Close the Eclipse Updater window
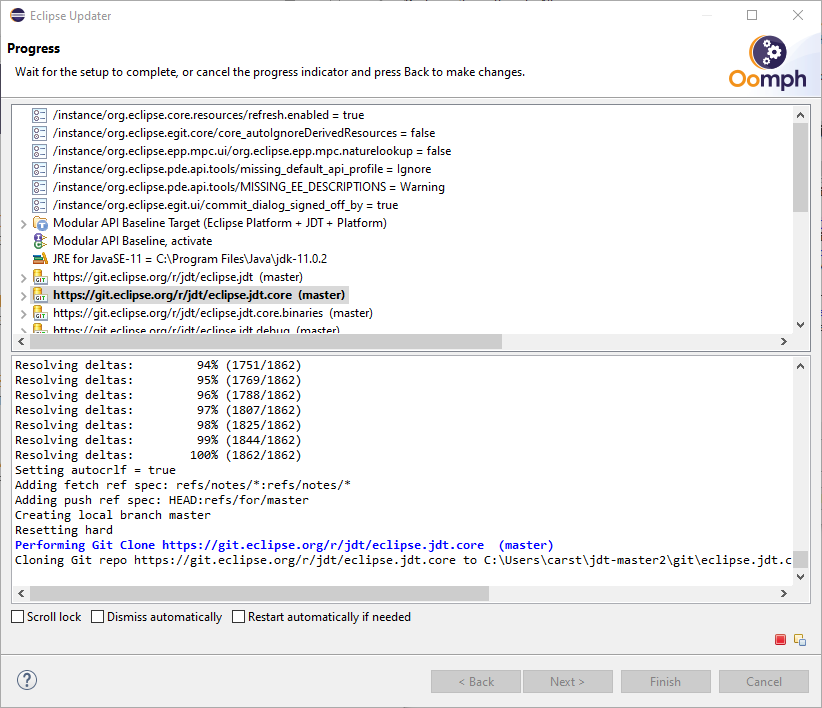The image size is (822, 708). click(798, 15)
